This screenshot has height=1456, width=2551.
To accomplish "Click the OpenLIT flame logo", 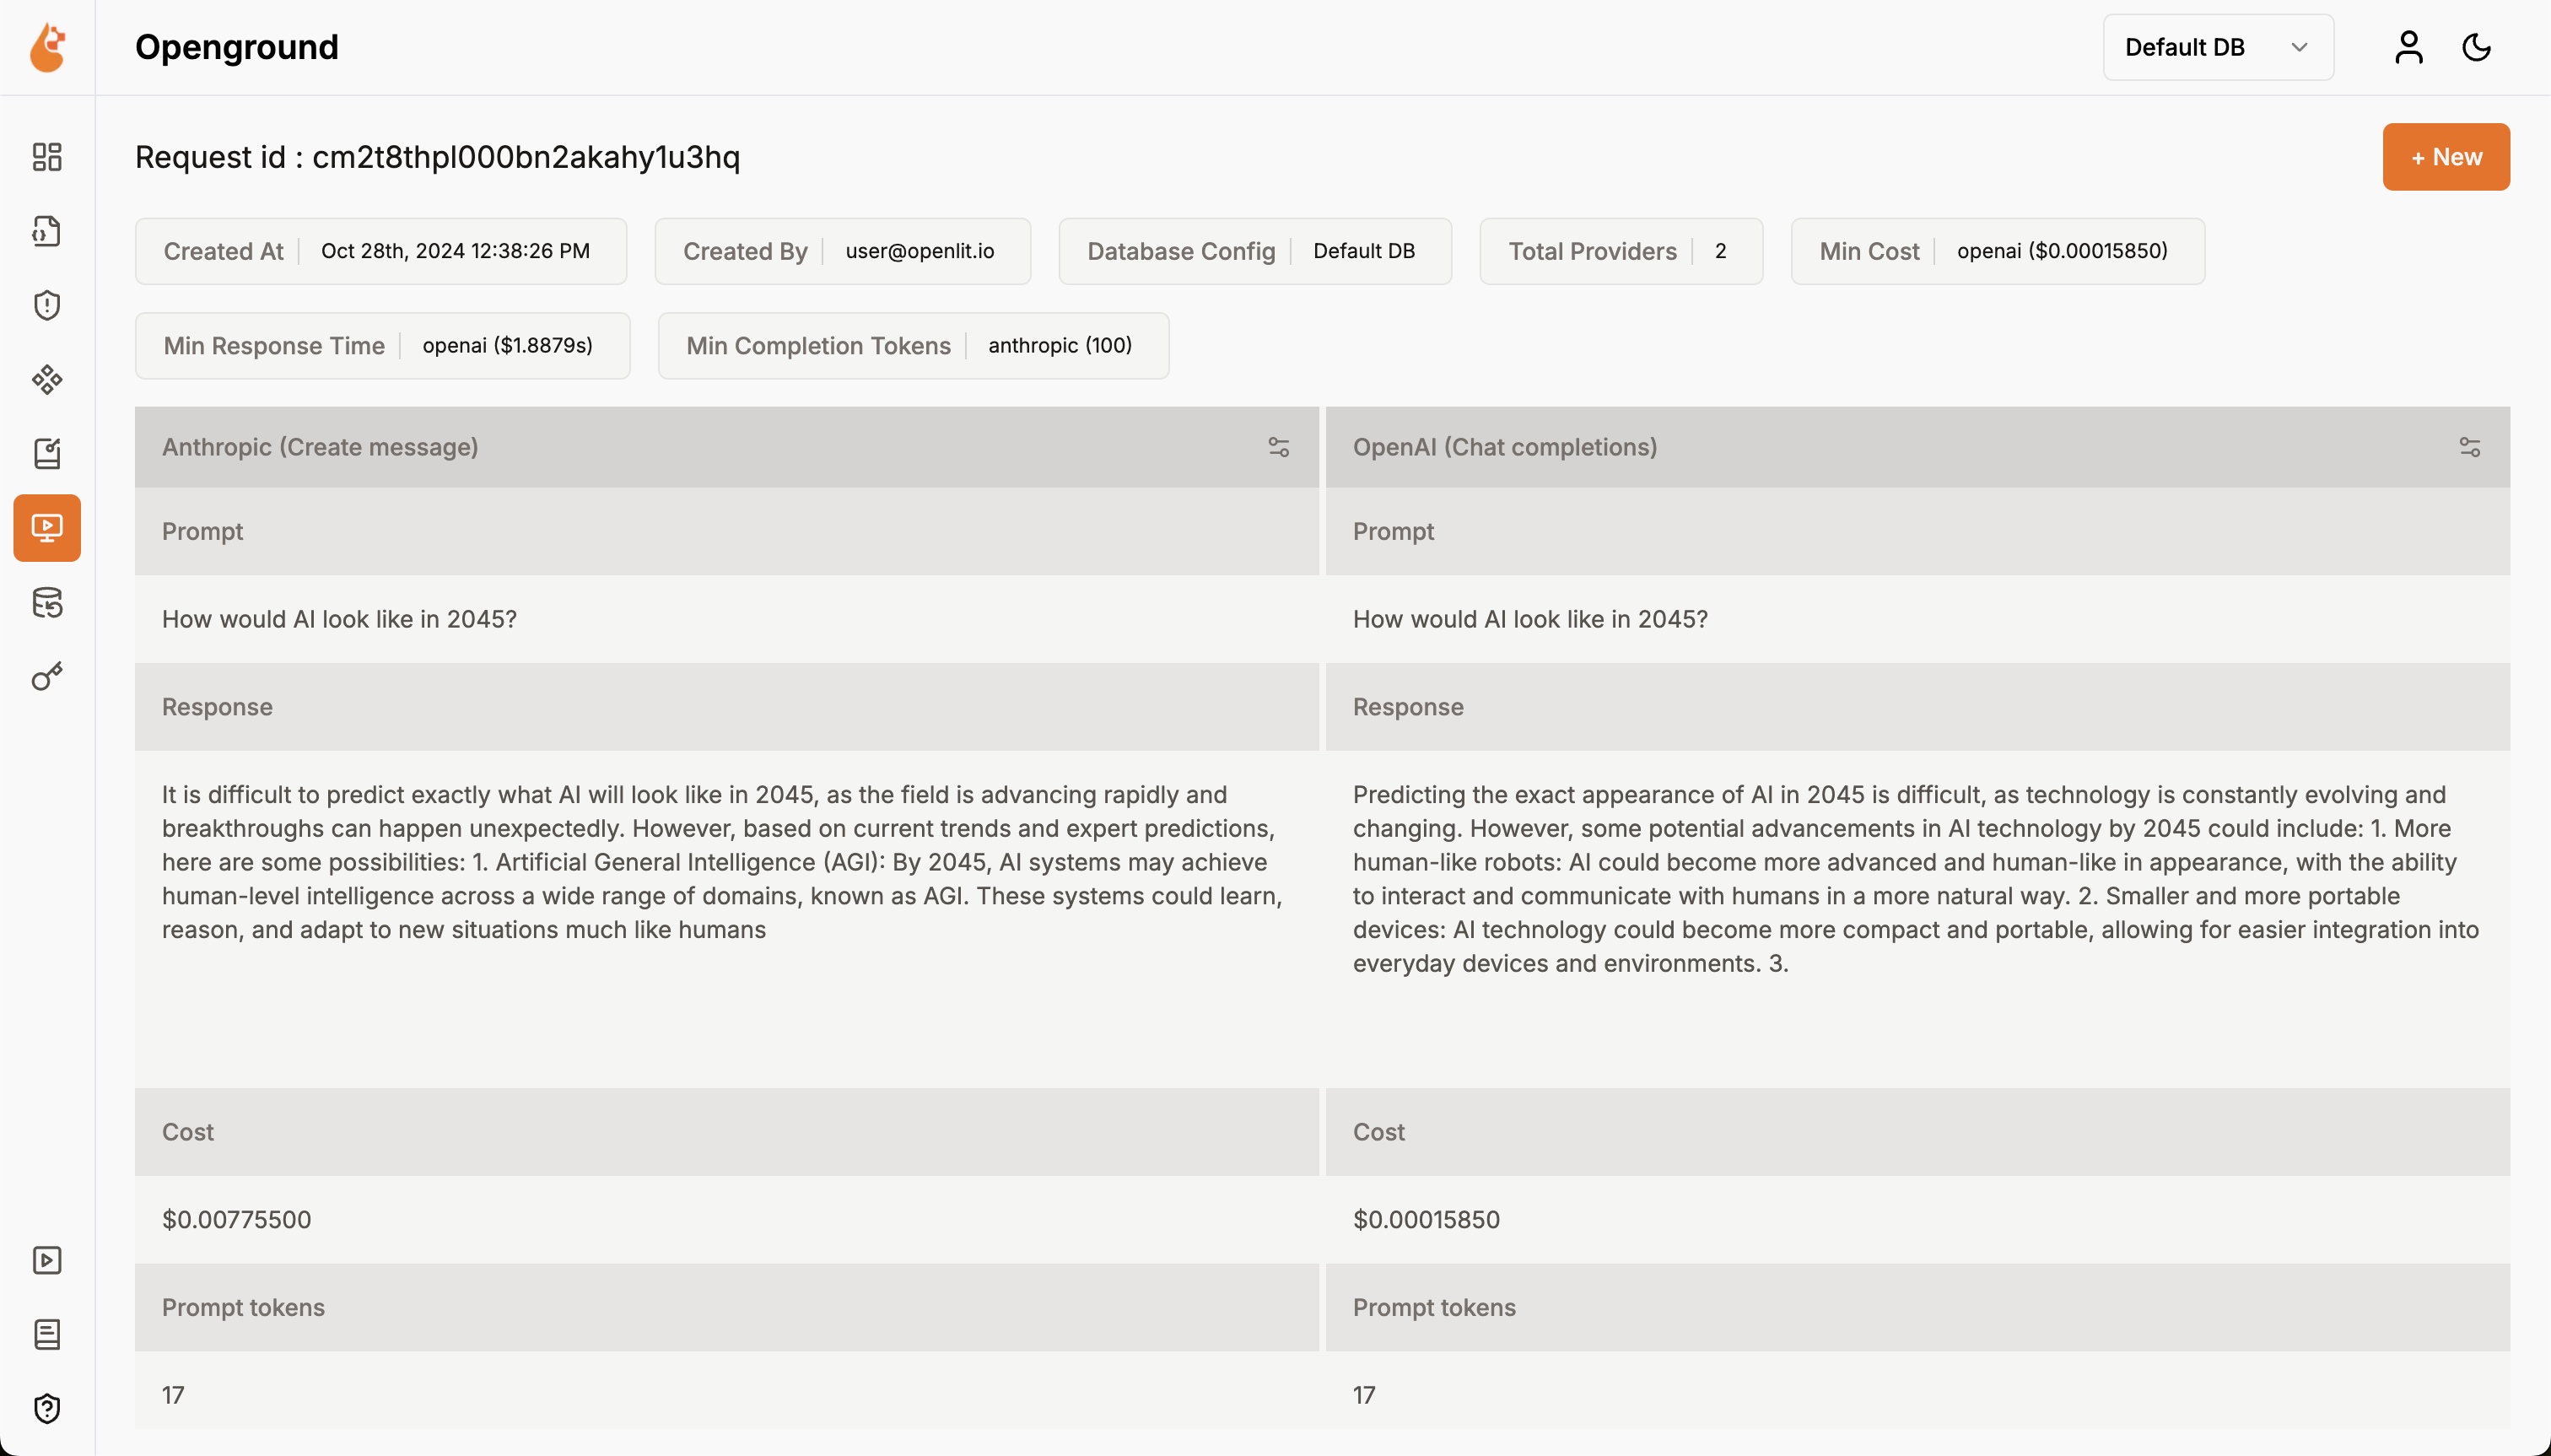I will click(47, 47).
